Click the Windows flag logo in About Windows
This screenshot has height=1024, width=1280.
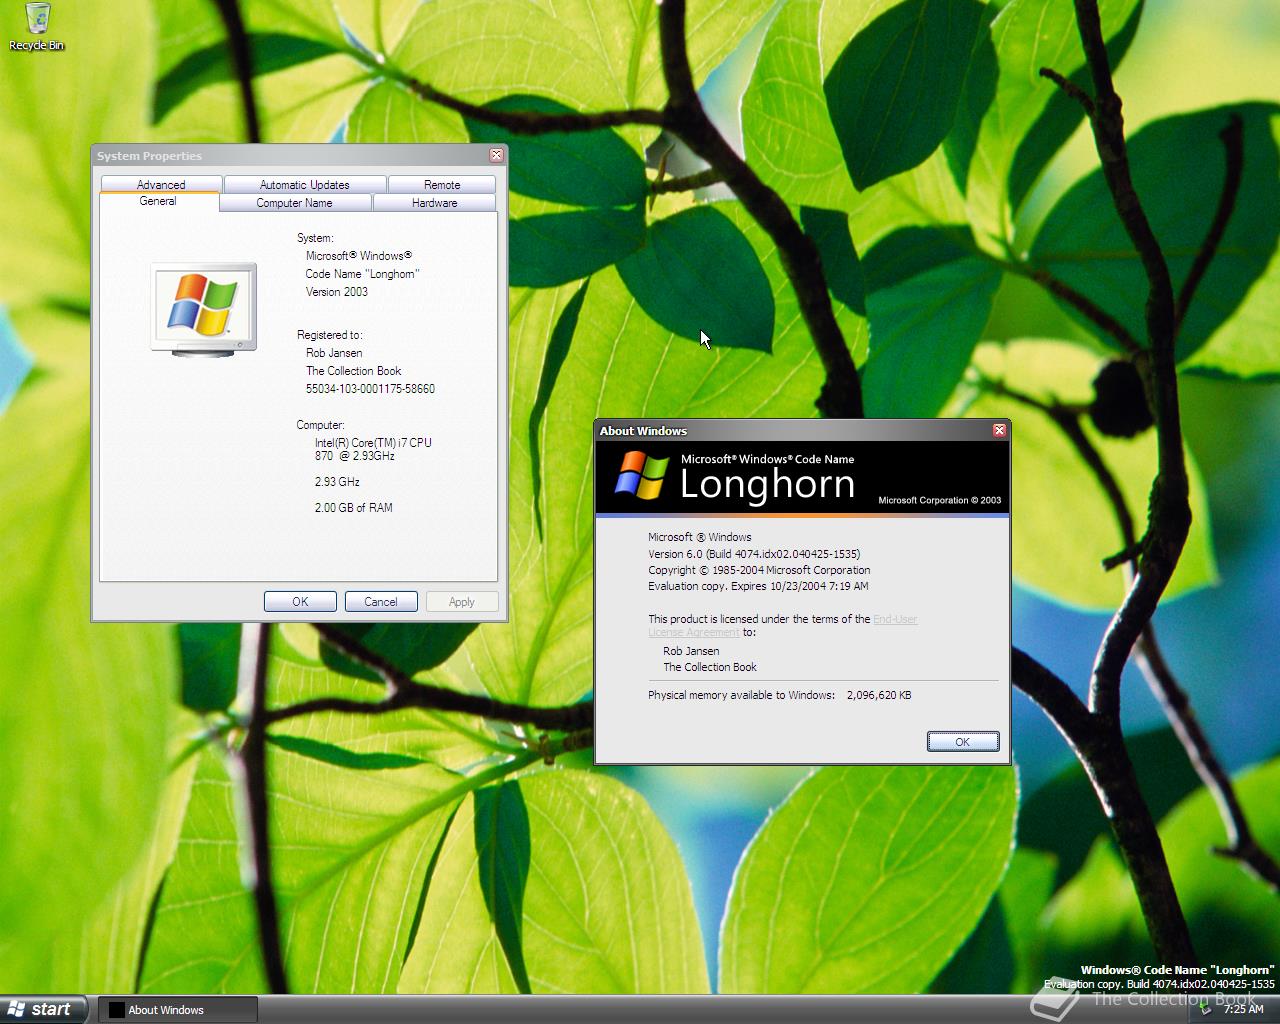642,475
